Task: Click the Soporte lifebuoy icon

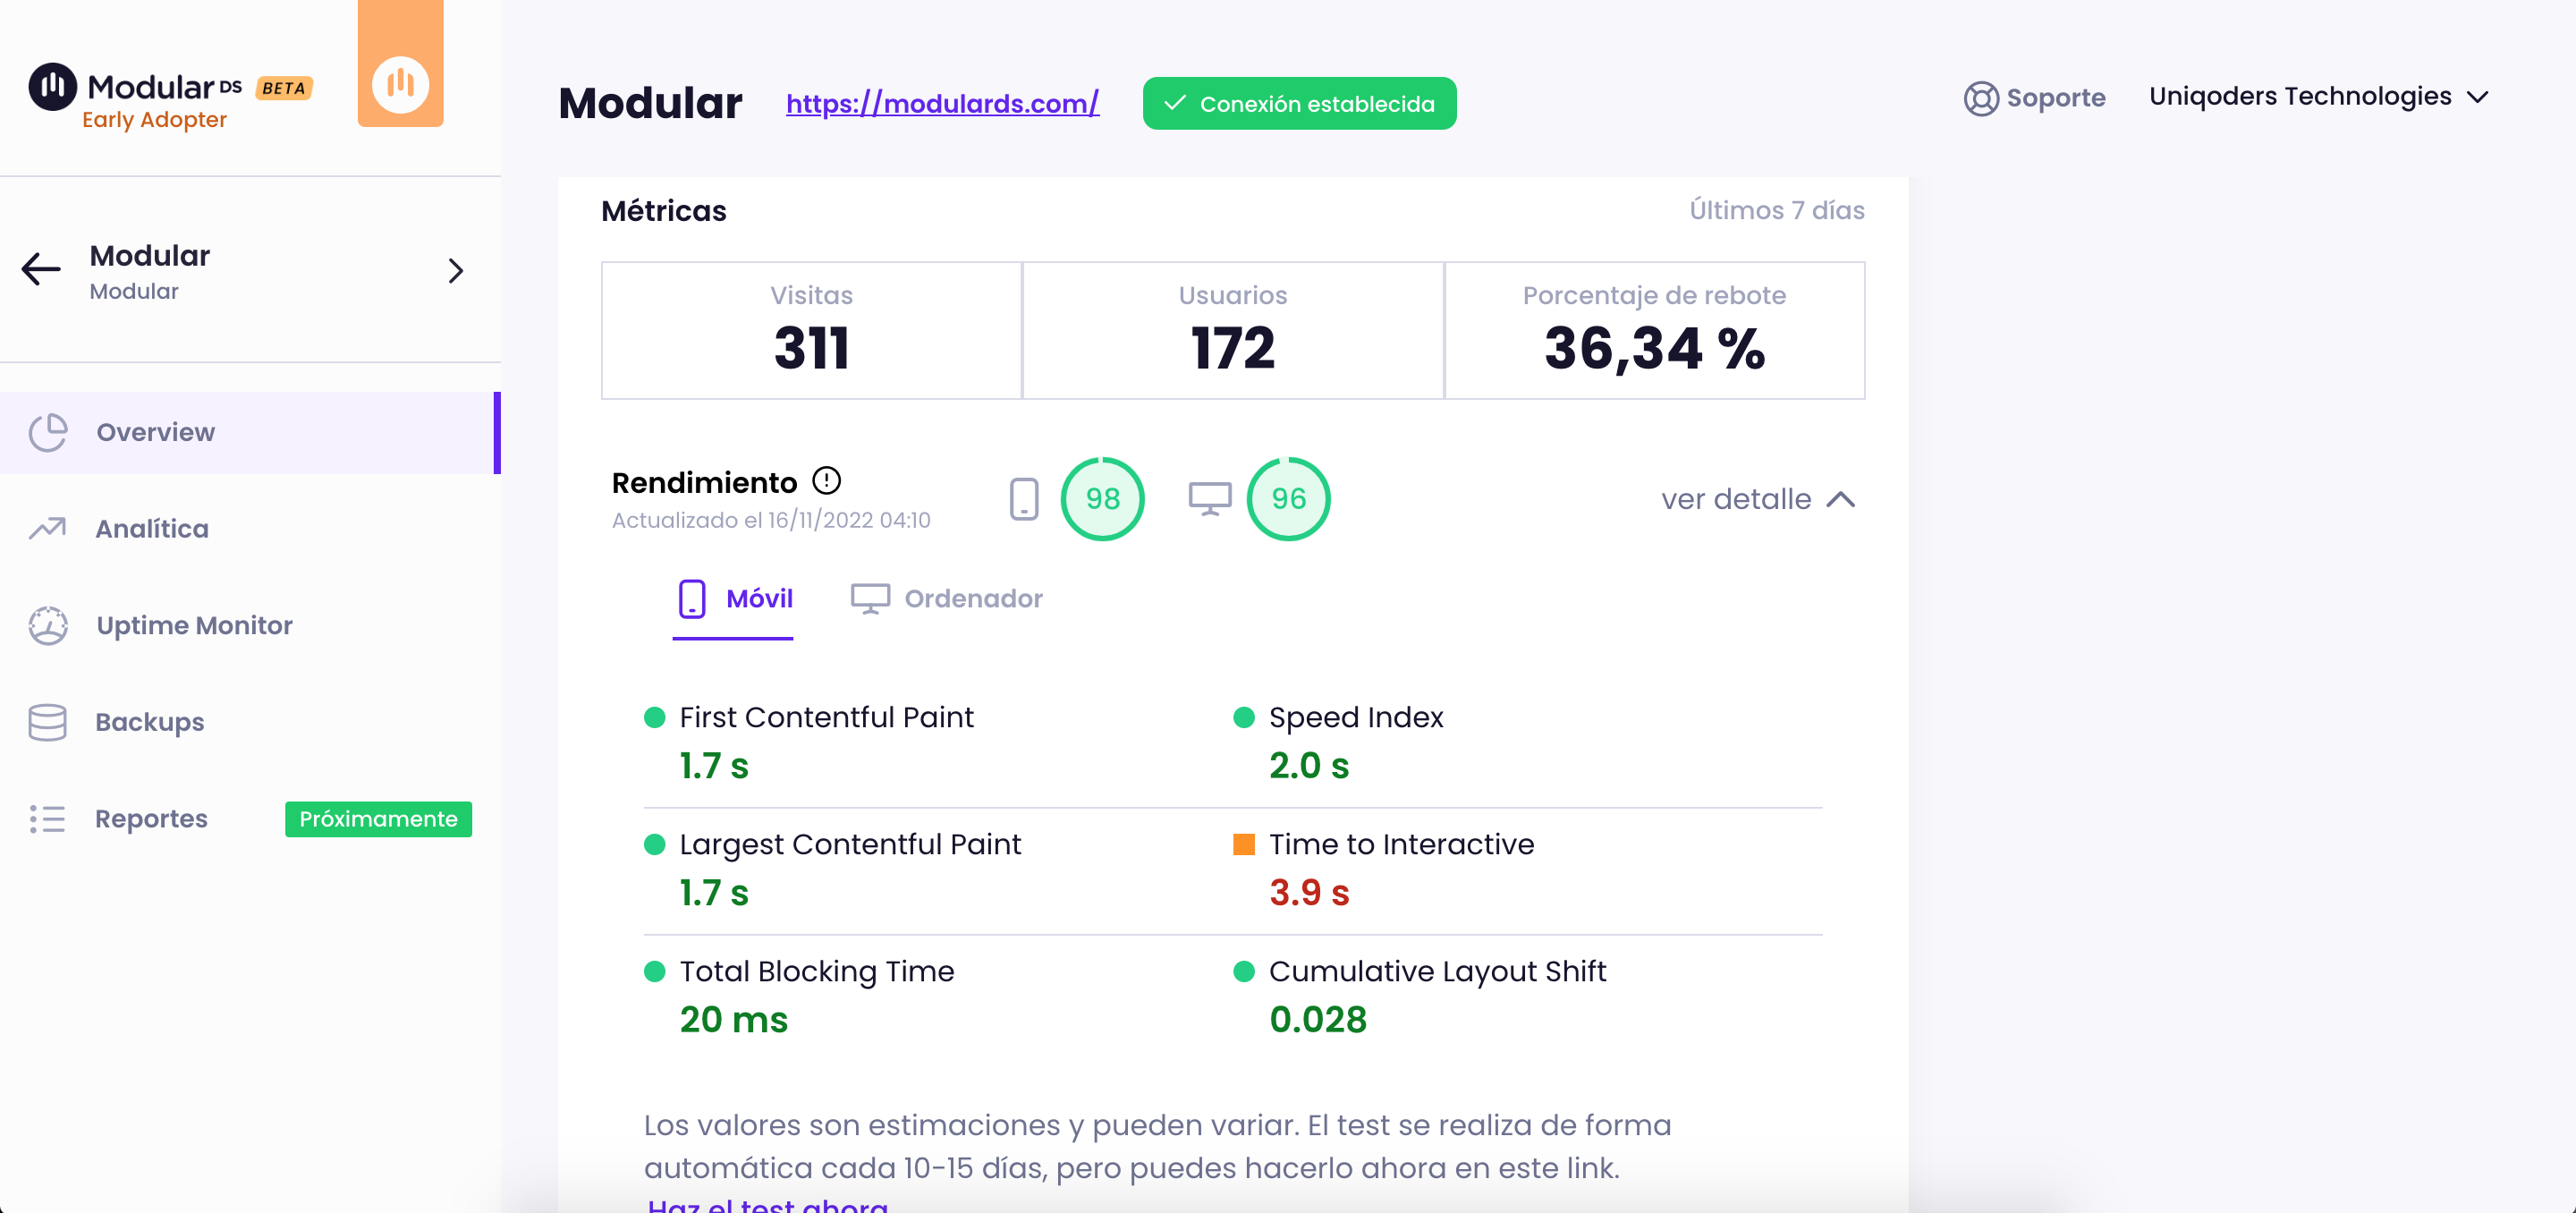Action: 1980,98
